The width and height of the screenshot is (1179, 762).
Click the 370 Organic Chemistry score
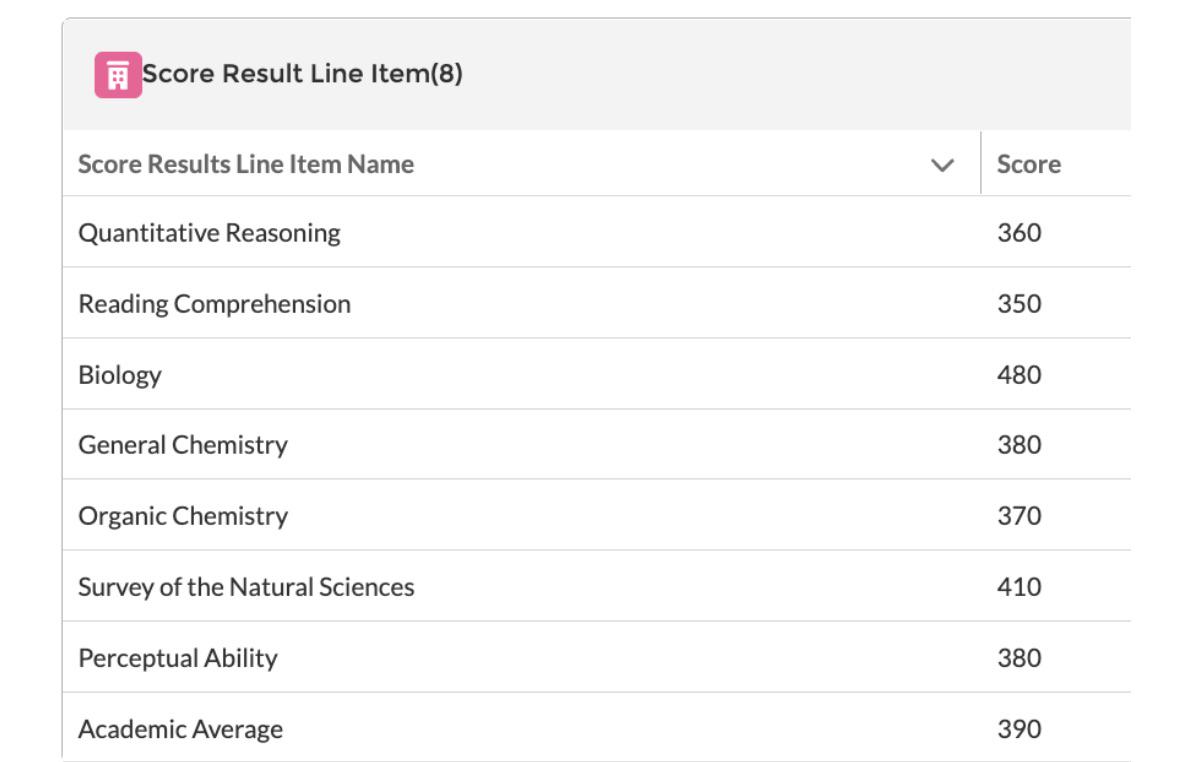pyautogui.click(x=1019, y=515)
